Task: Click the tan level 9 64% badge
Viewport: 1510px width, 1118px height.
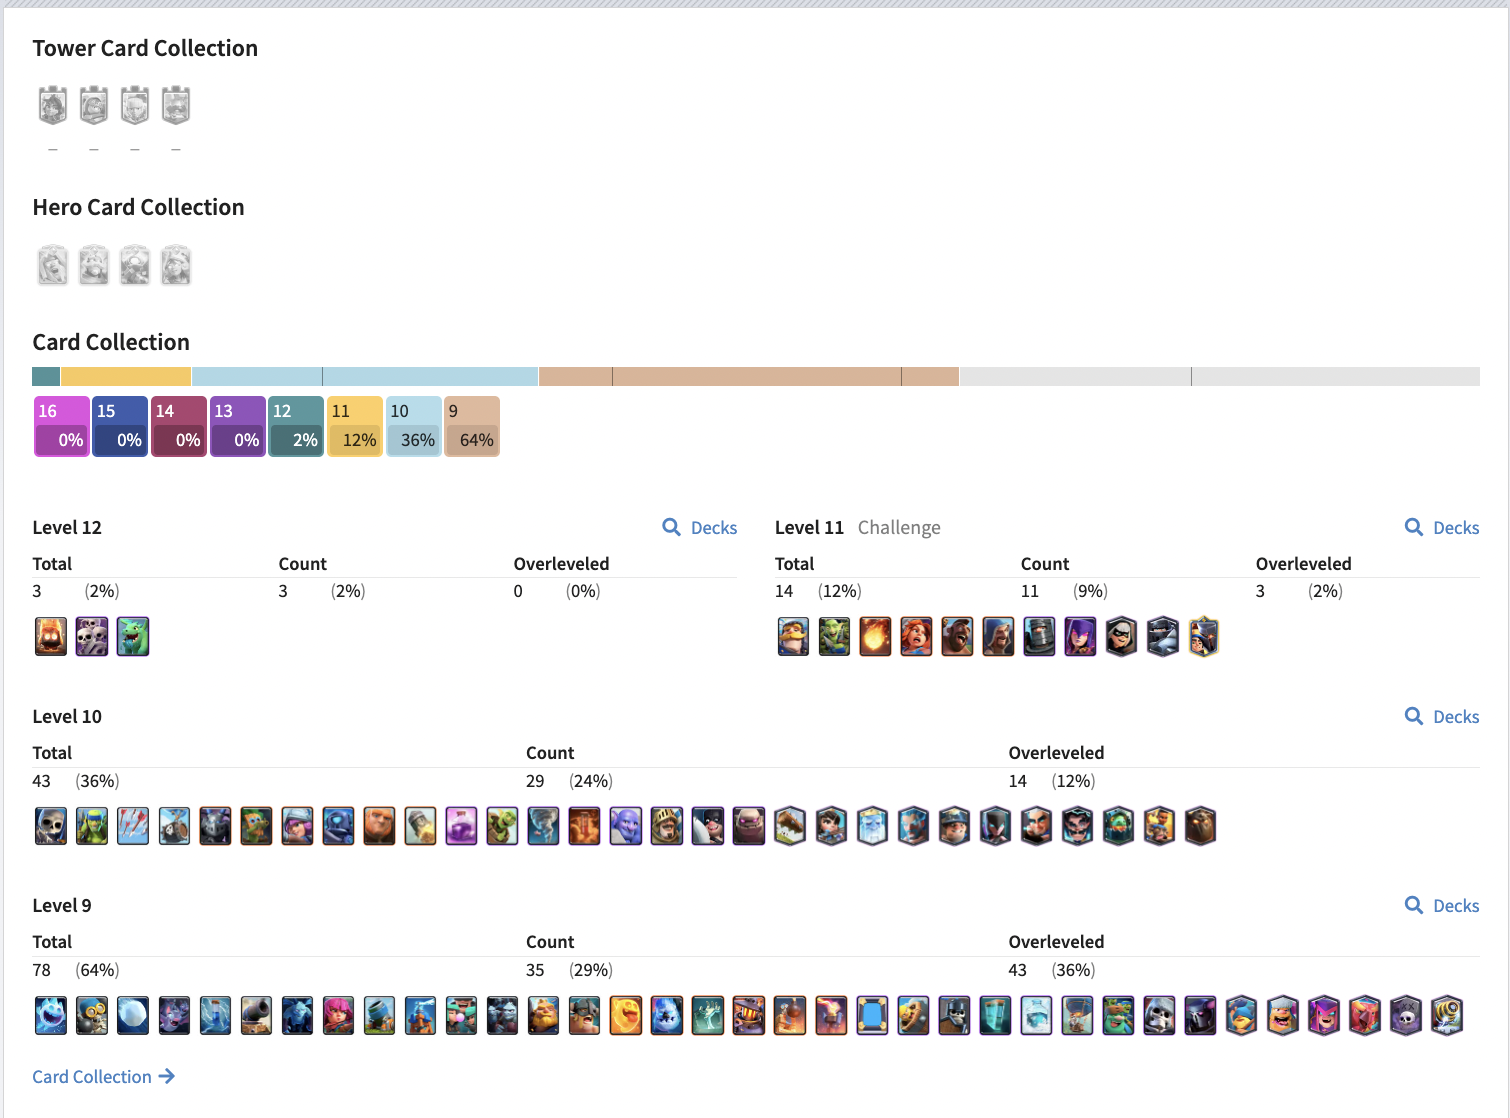Action: coord(472,426)
